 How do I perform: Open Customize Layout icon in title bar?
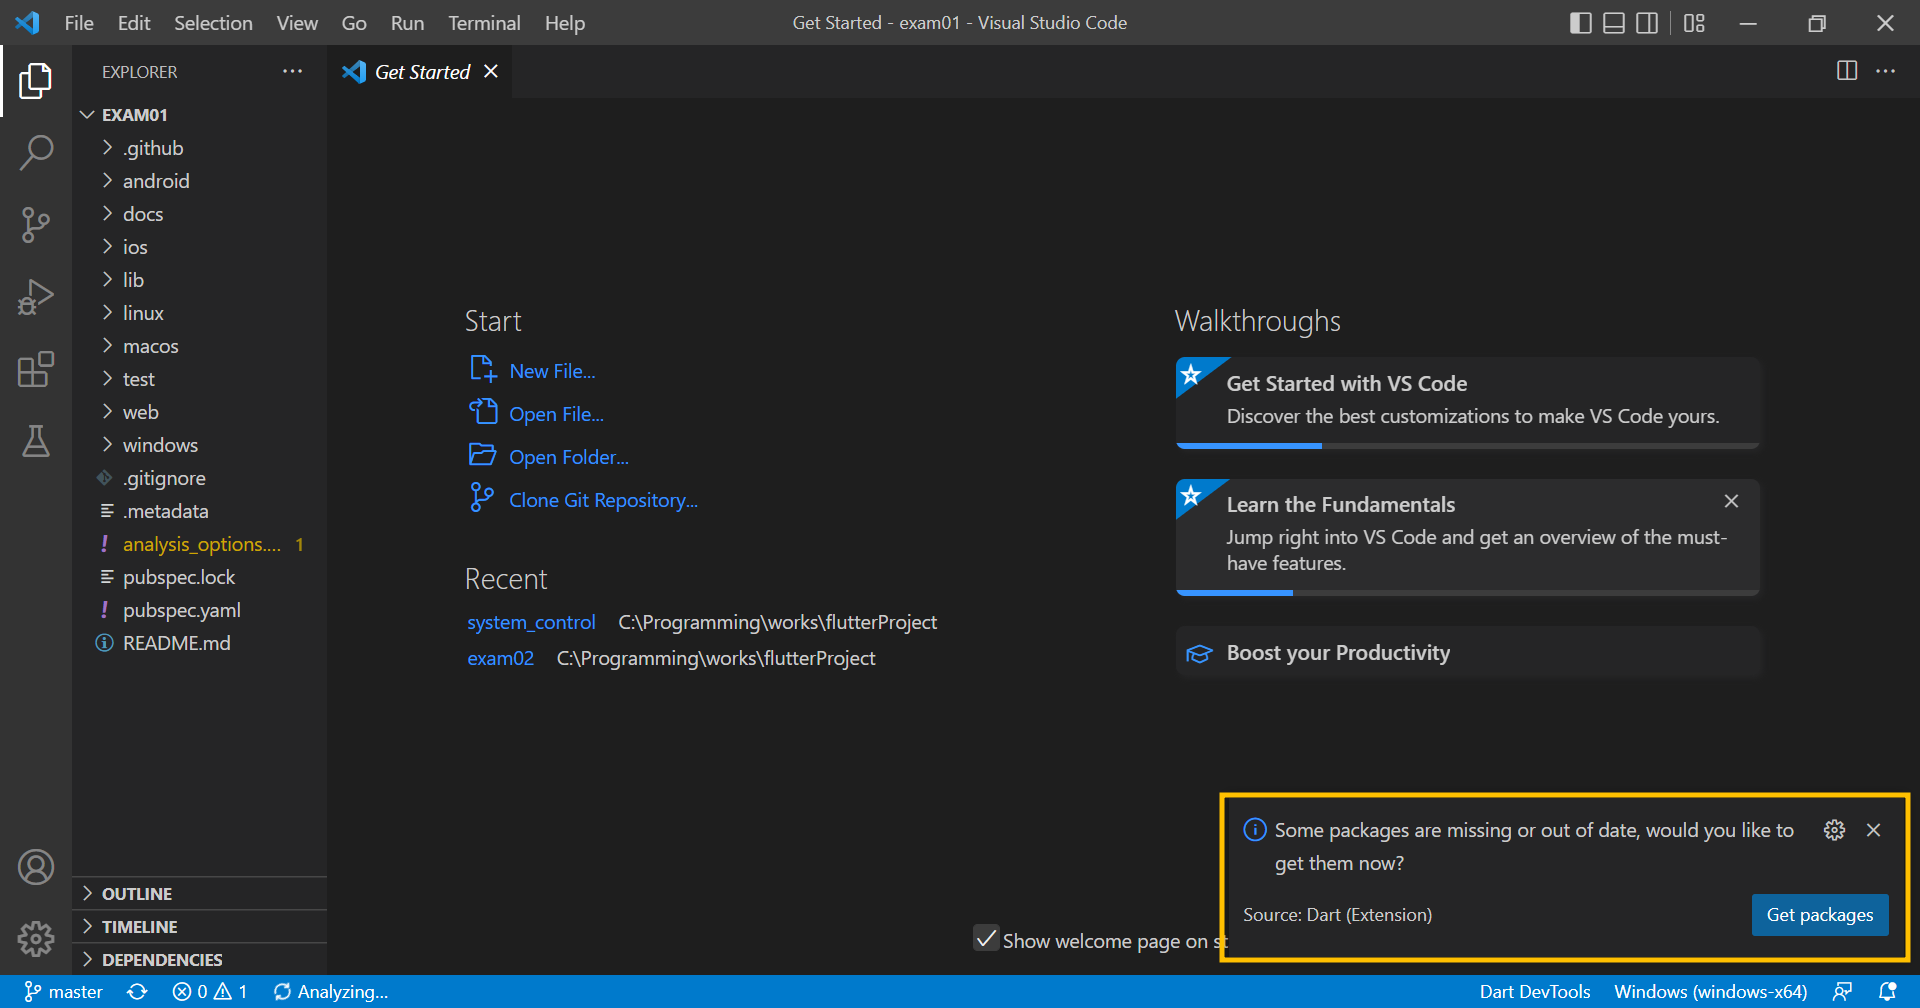[1694, 23]
